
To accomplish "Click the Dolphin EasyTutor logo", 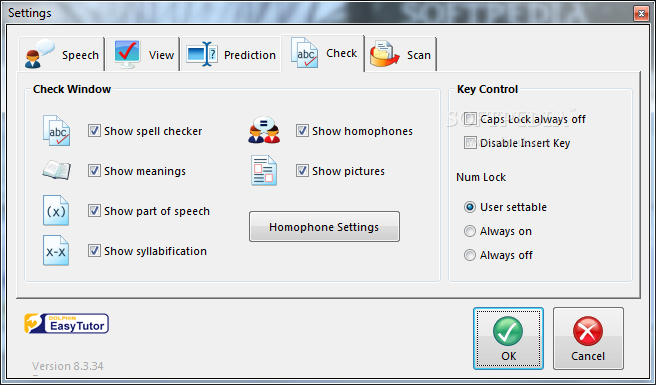I will [x=67, y=323].
